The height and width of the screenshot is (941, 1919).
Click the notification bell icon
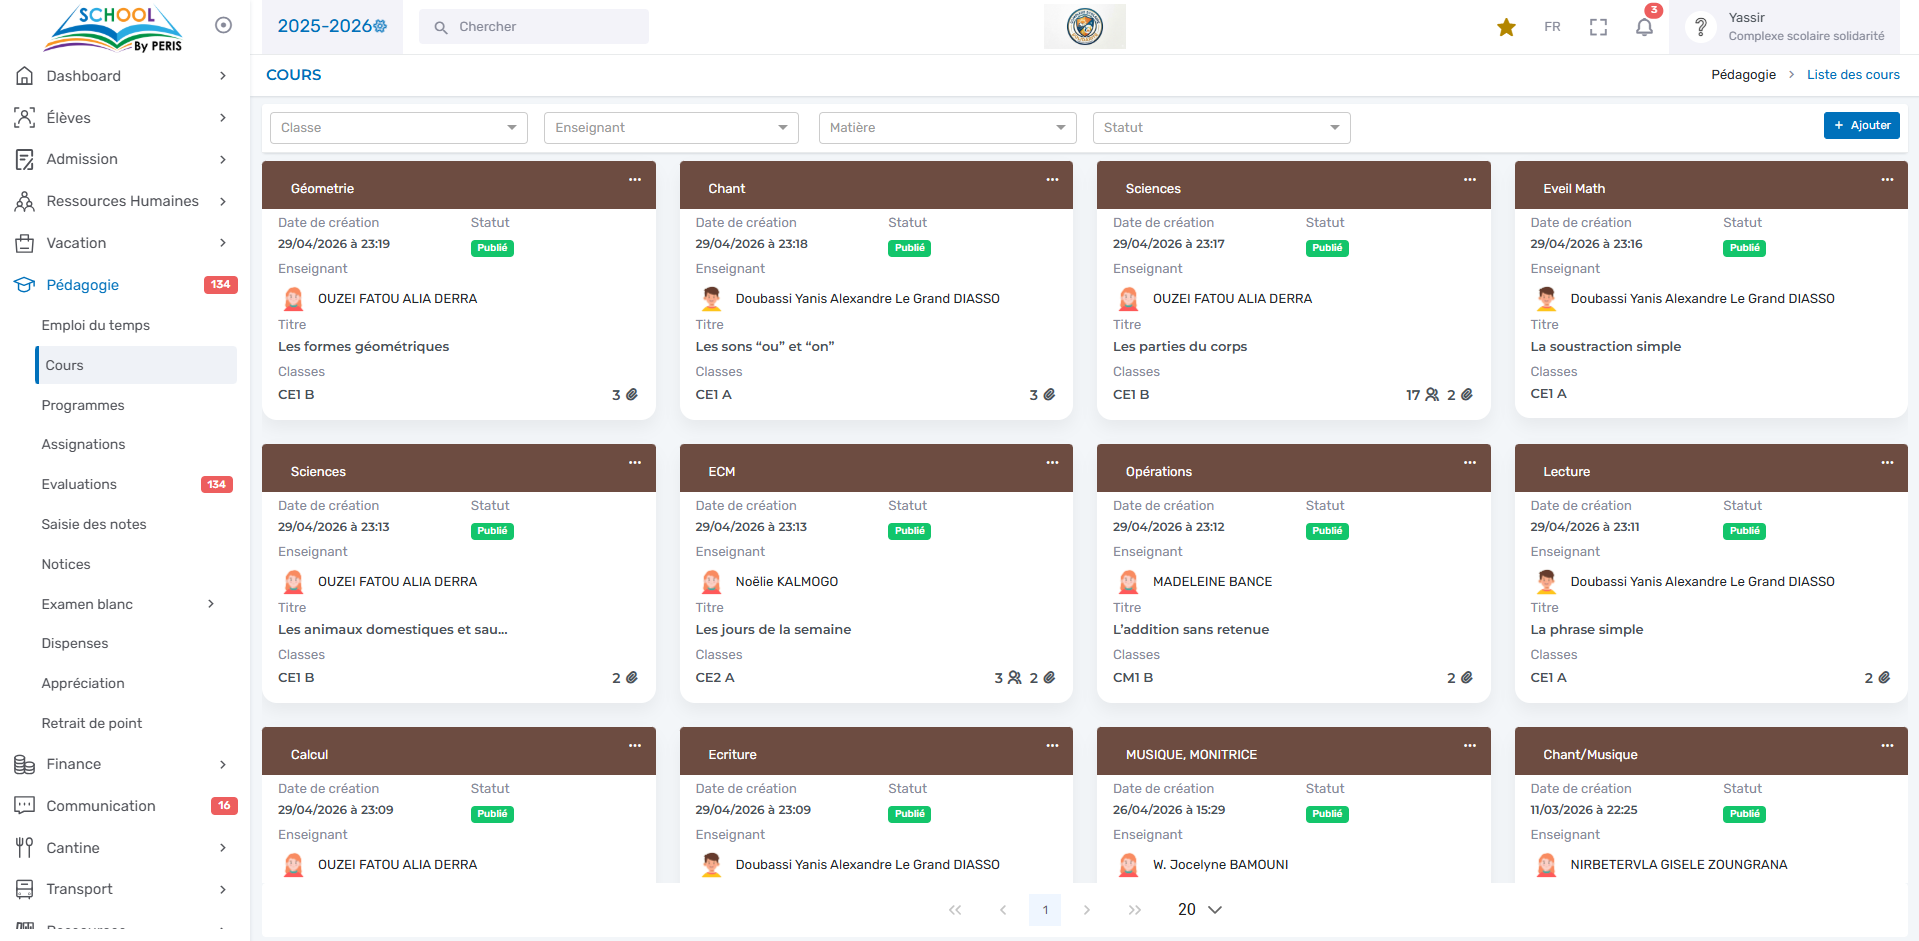click(x=1644, y=27)
